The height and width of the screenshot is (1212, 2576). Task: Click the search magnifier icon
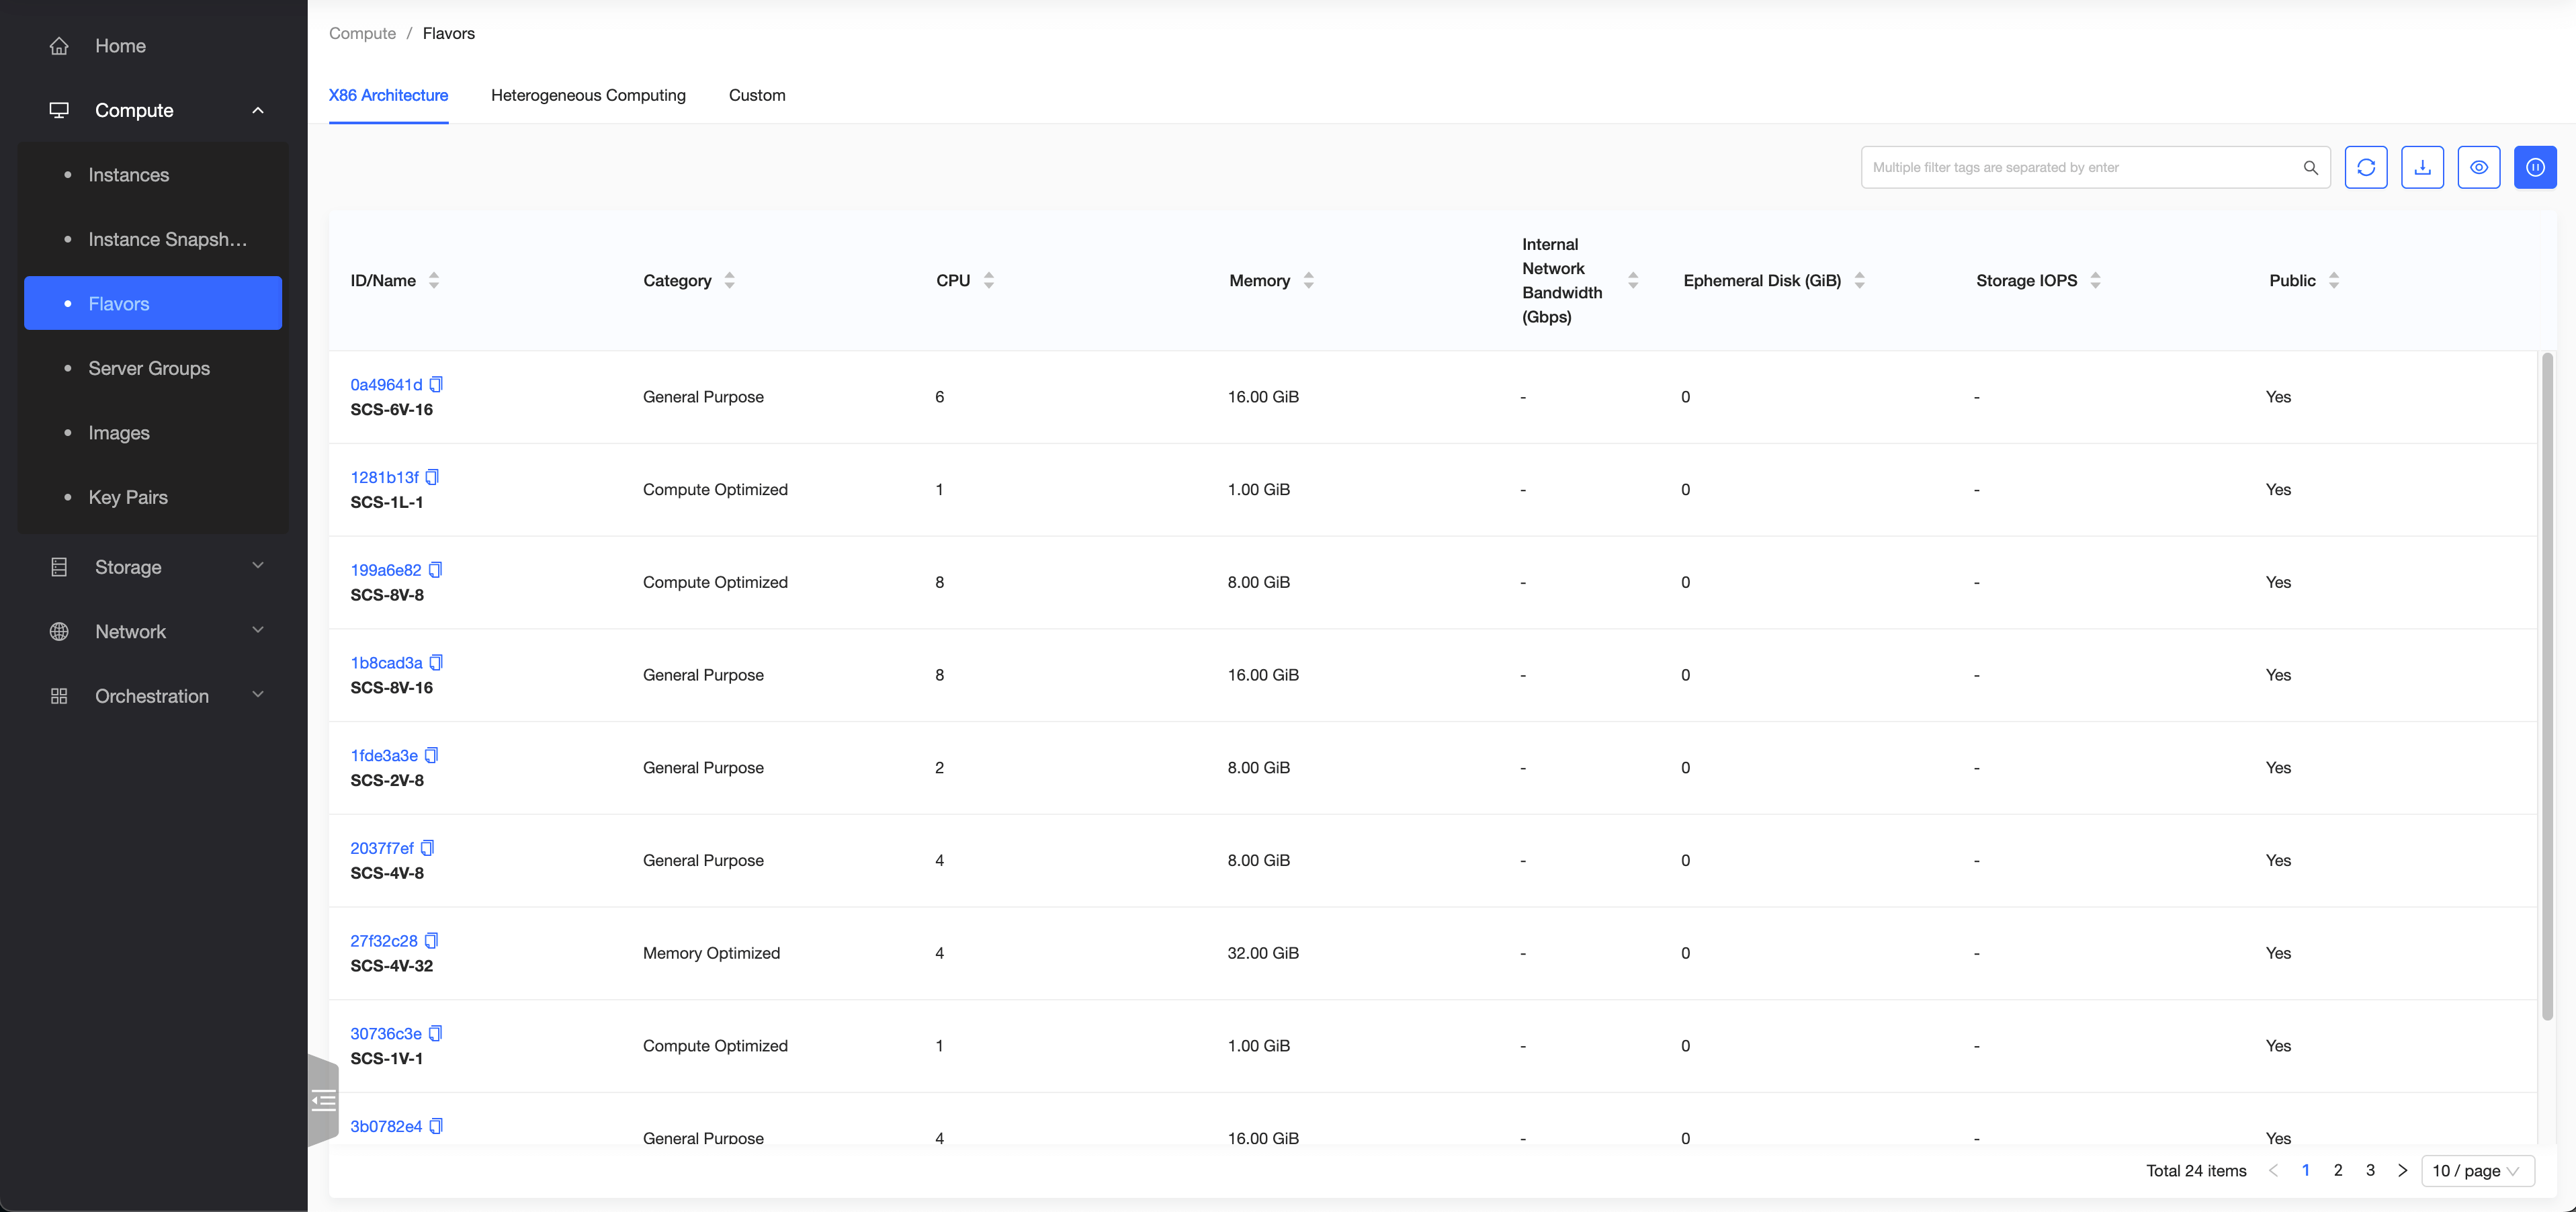[x=2310, y=167]
